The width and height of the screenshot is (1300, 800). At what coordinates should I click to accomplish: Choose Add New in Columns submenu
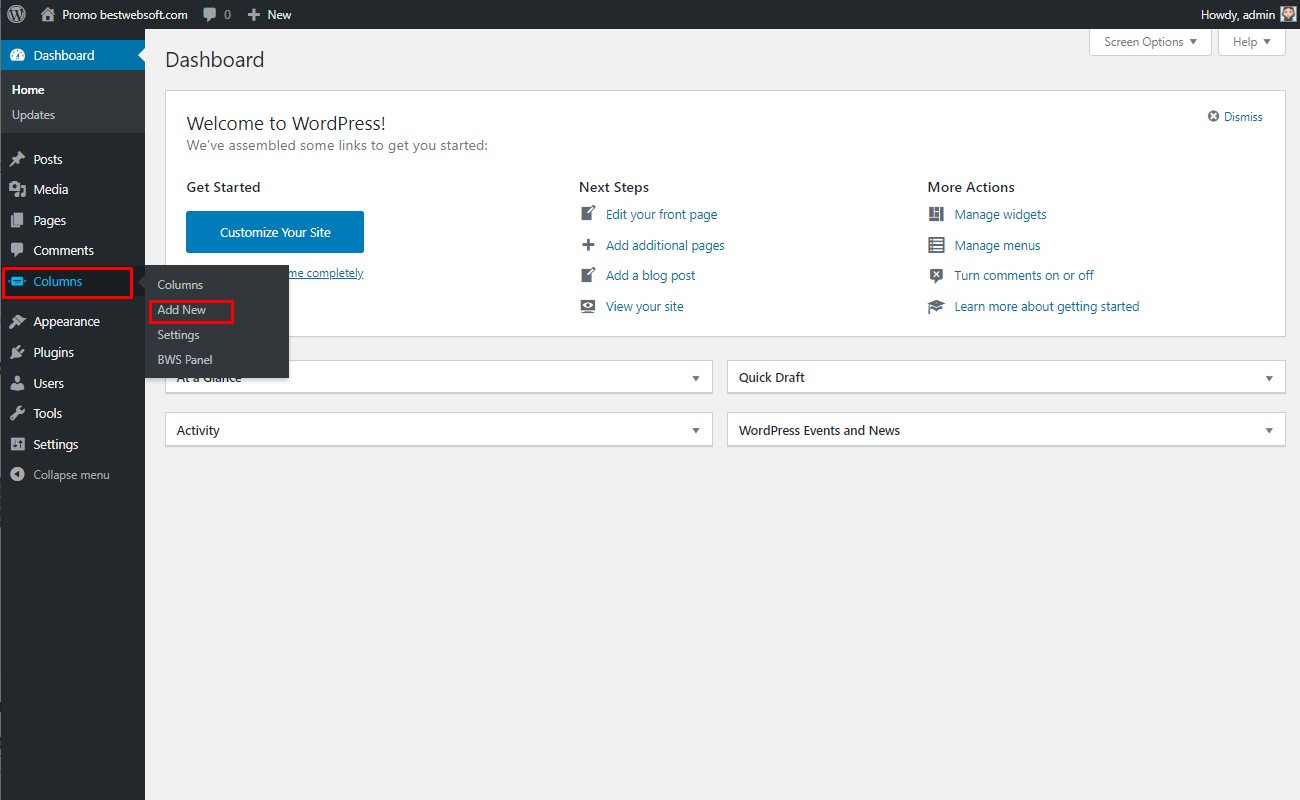pos(182,310)
